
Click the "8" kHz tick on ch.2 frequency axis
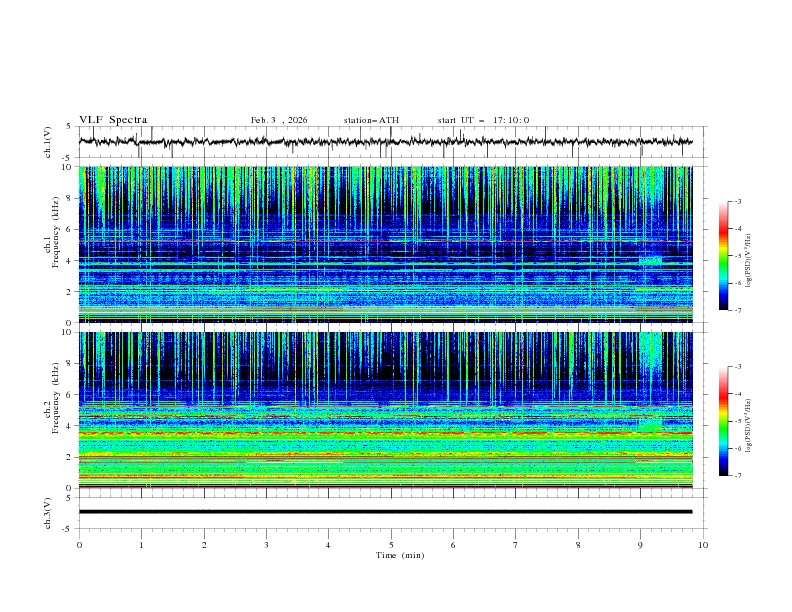(70, 364)
